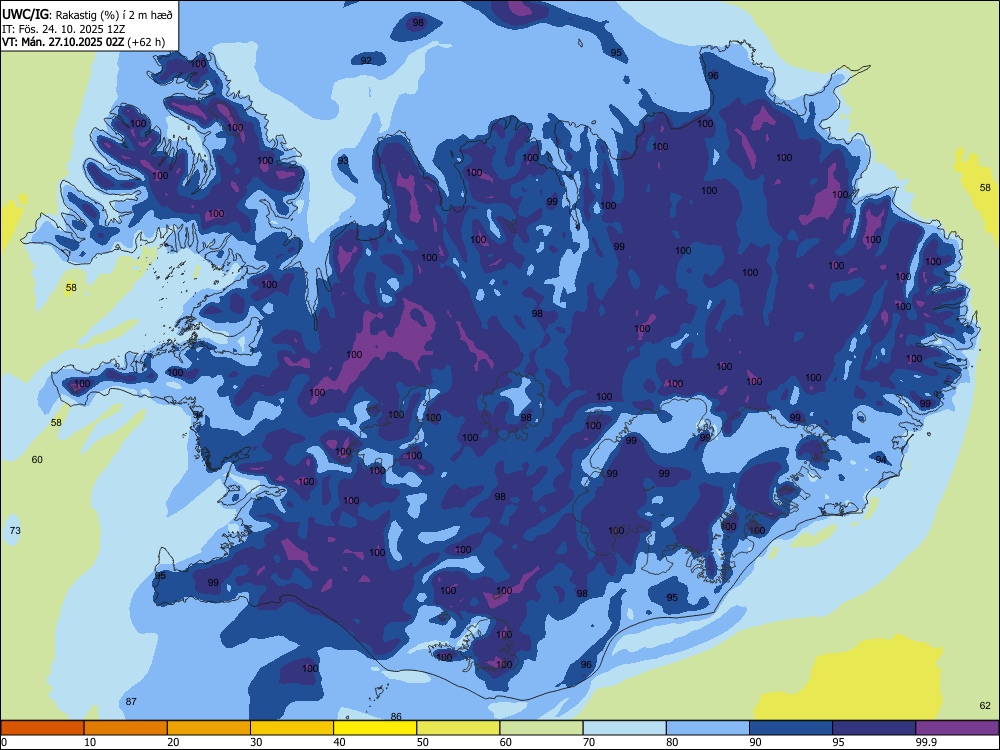The image size is (1000, 750).
Task: Click the 90–95 dark blue legend swatch
Action: coord(791,728)
